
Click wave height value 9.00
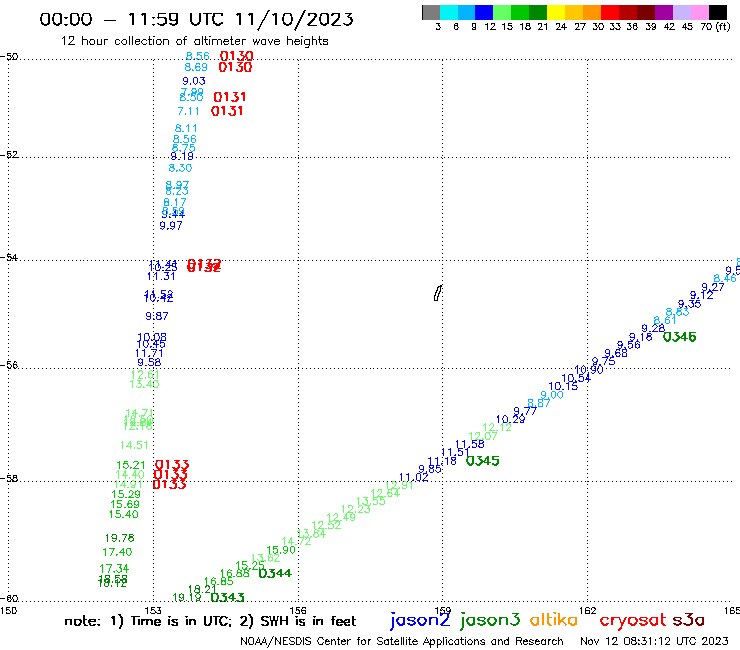[552, 395]
